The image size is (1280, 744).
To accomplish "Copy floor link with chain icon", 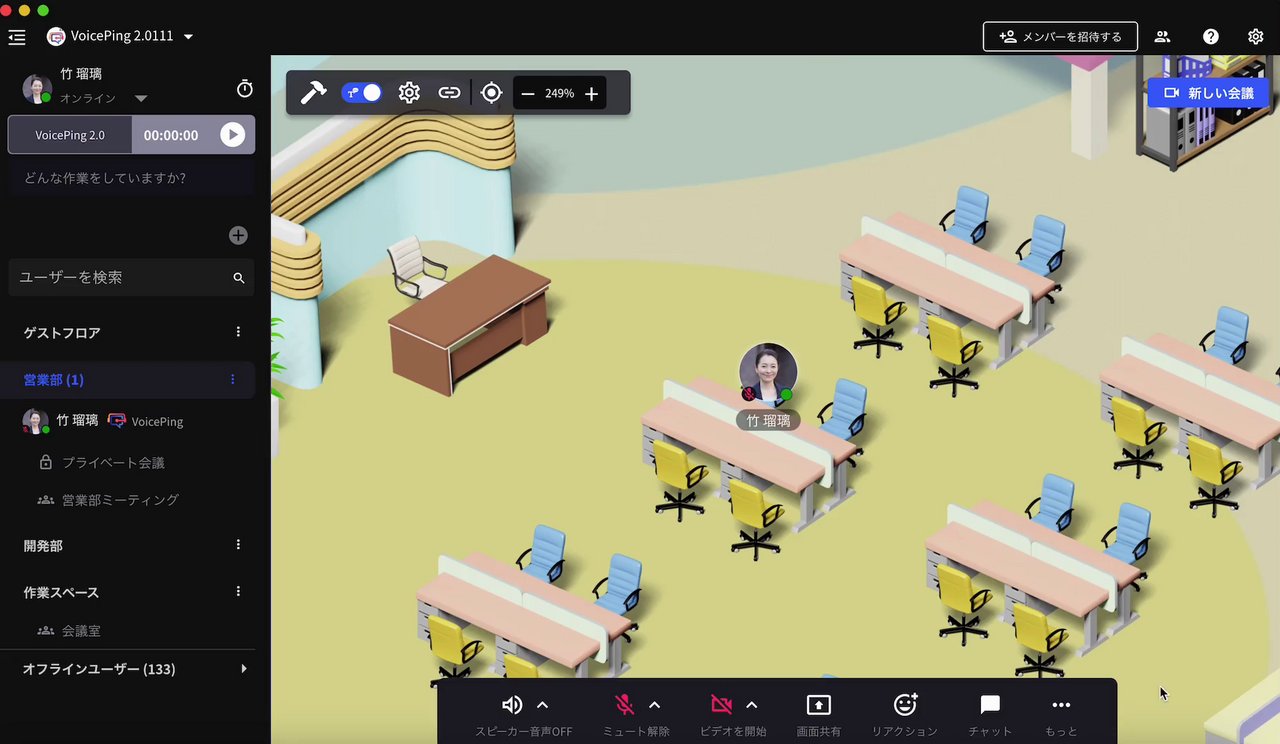I will point(450,93).
